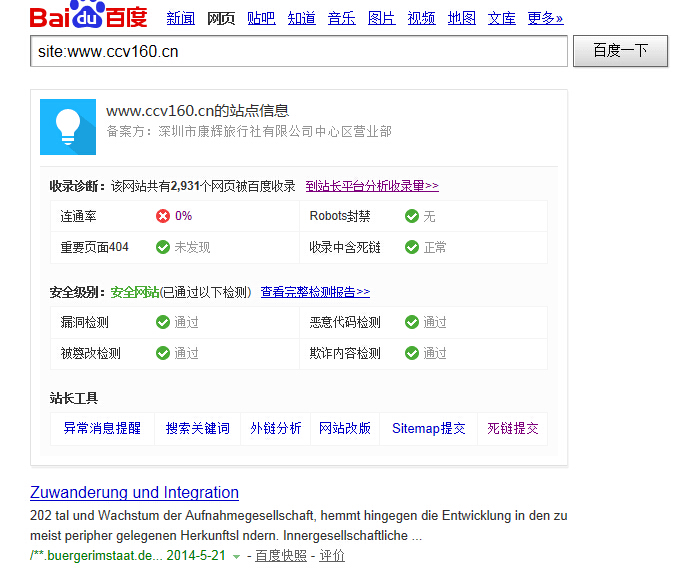
Task: Click green check icon for 漏洞检测
Action: coord(163,322)
